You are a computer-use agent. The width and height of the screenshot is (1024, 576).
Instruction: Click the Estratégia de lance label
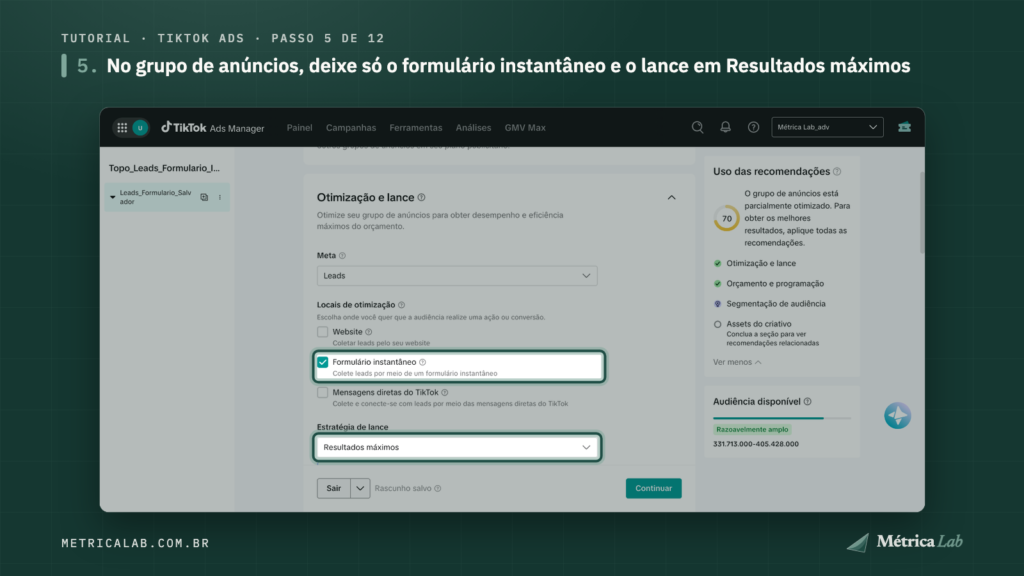pyautogui.click(x=353, y=427)
